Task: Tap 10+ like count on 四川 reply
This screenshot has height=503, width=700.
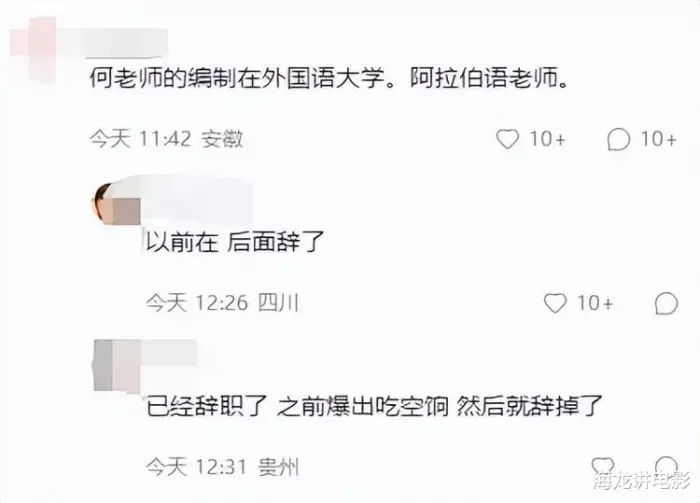Action: pyautogui.click(x=595, y=303)
